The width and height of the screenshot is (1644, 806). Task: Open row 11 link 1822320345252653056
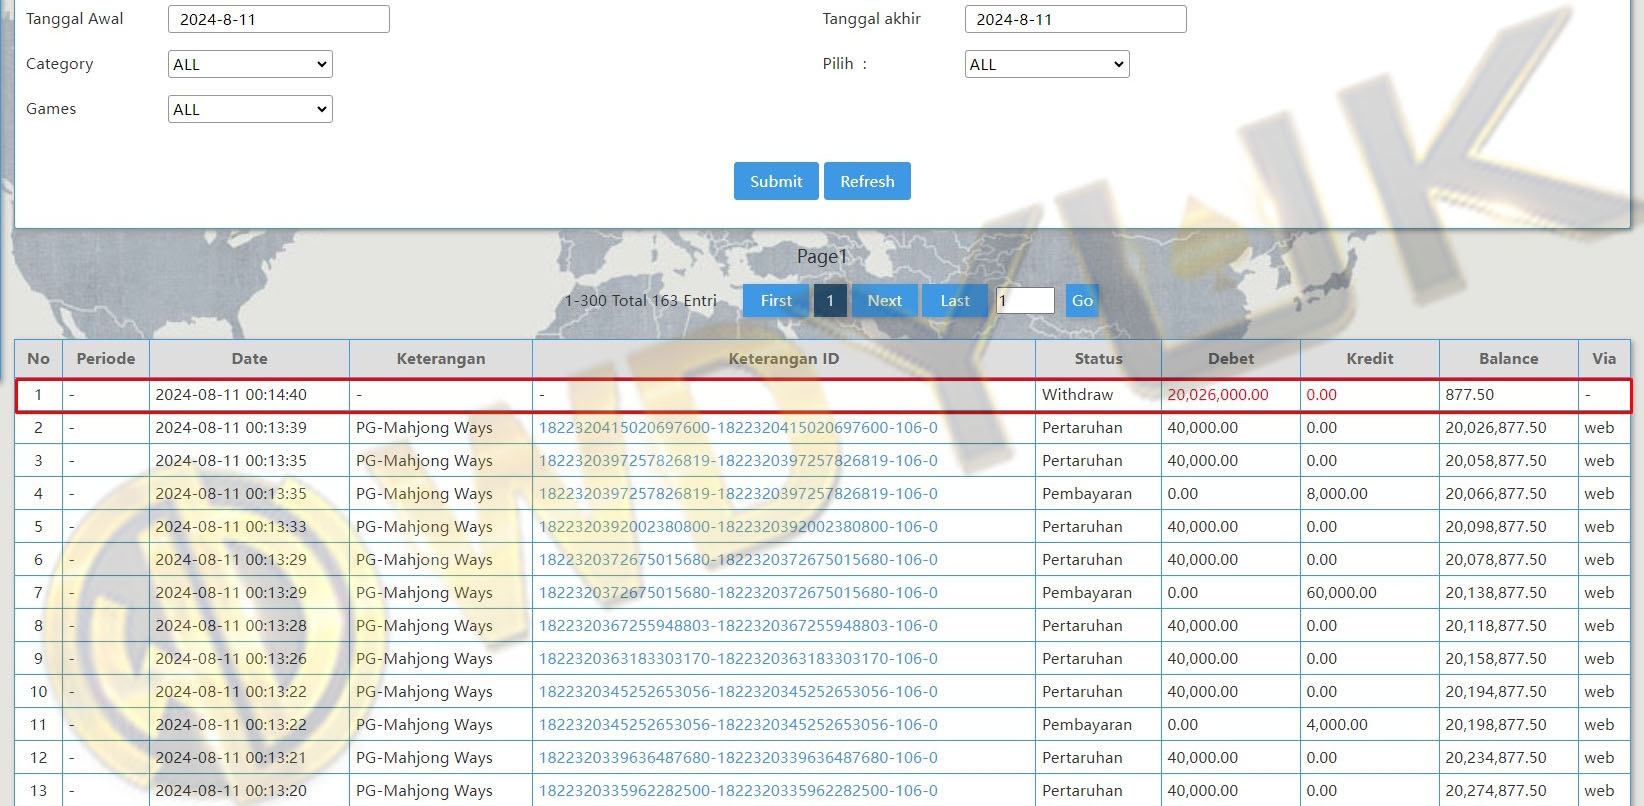click(738, 724)
